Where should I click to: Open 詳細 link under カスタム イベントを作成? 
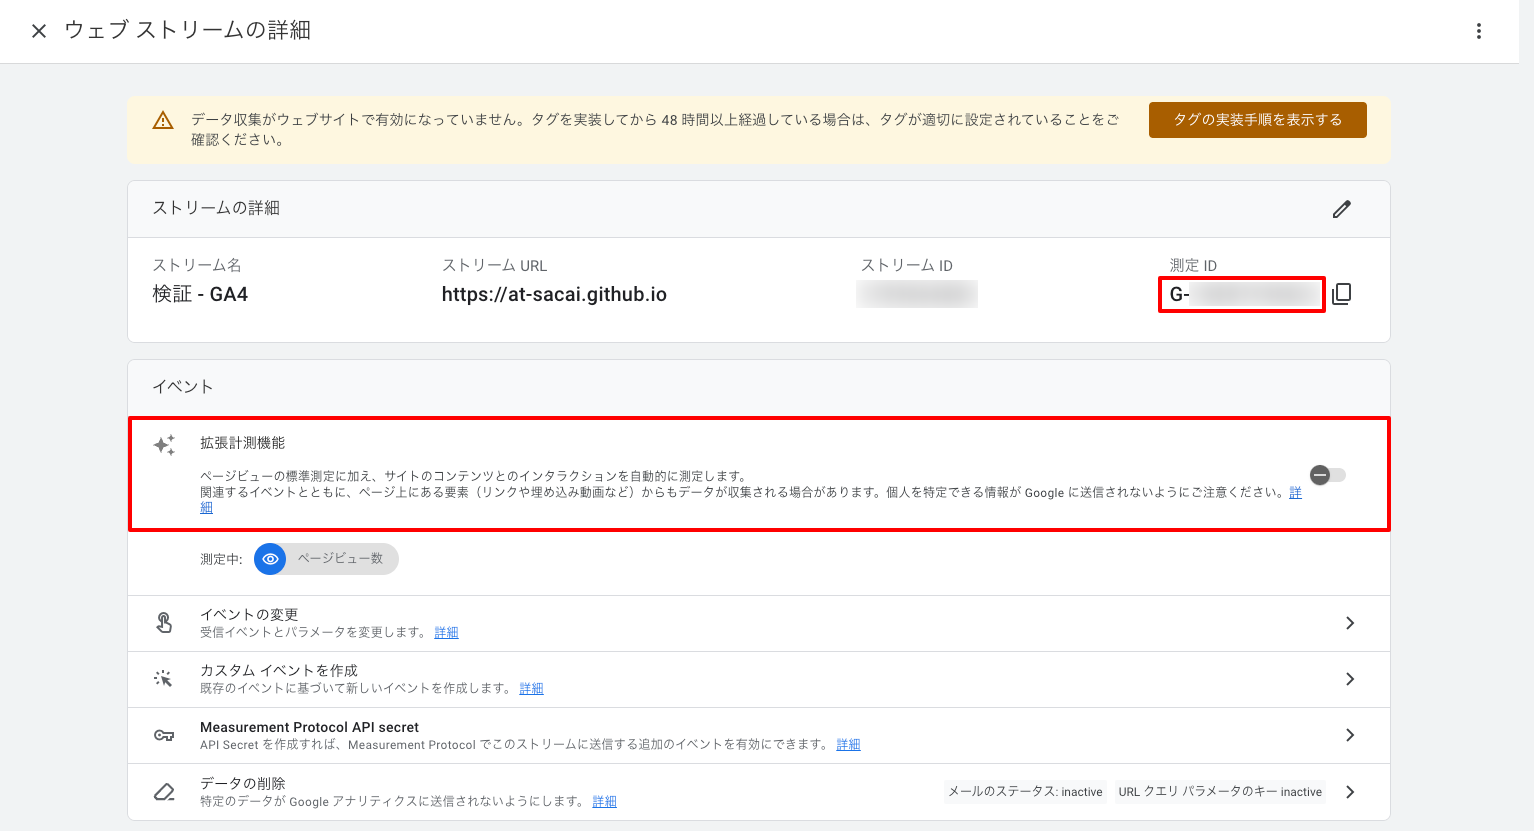point(531,689)
